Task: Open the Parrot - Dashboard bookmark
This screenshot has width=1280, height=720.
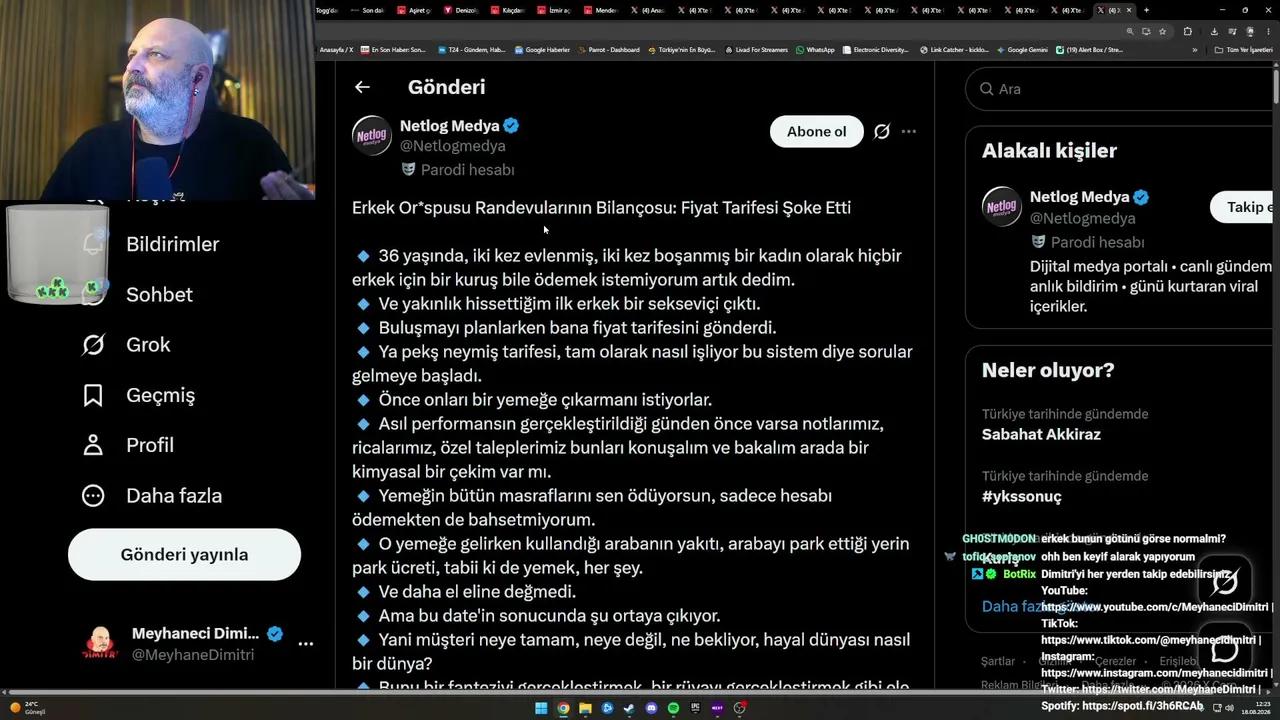Action: click(x=608, y=50)
